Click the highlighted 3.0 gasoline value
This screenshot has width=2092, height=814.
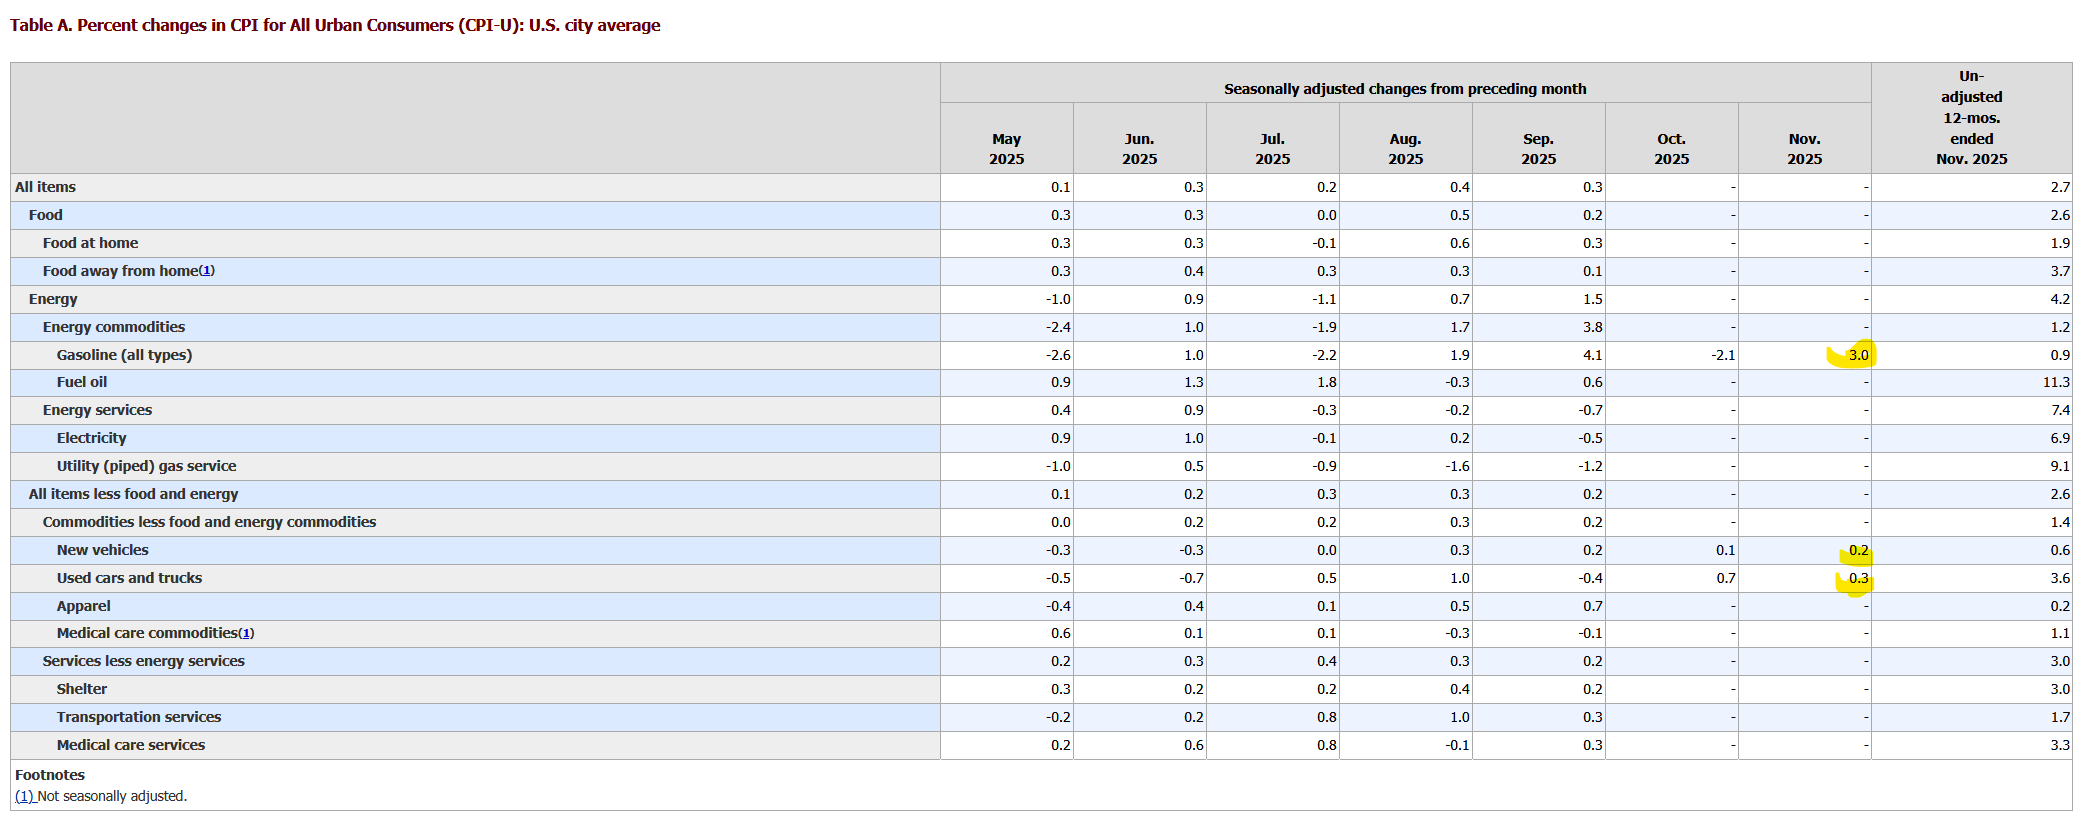pos(1858,355)
